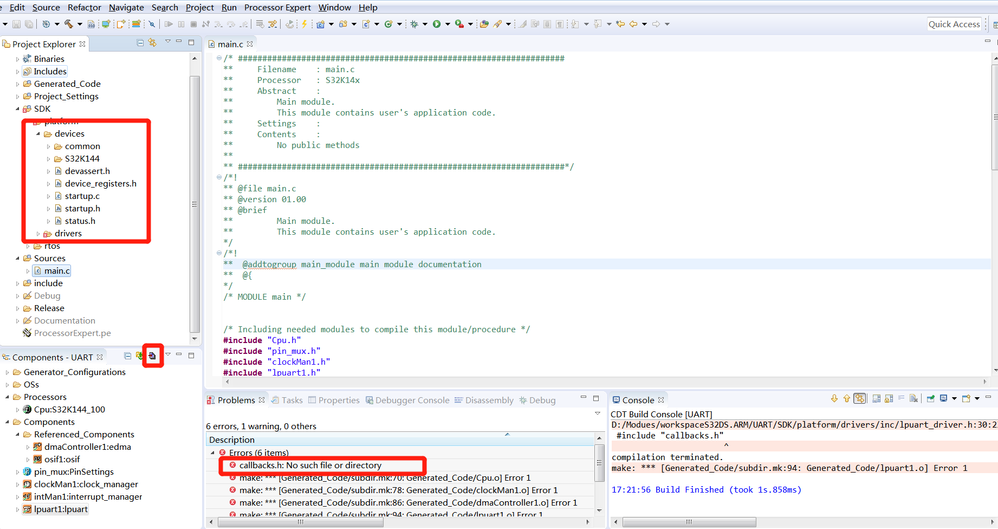
Task: Click the Build target globe toolbar icon
Action: tap(46, 24)
